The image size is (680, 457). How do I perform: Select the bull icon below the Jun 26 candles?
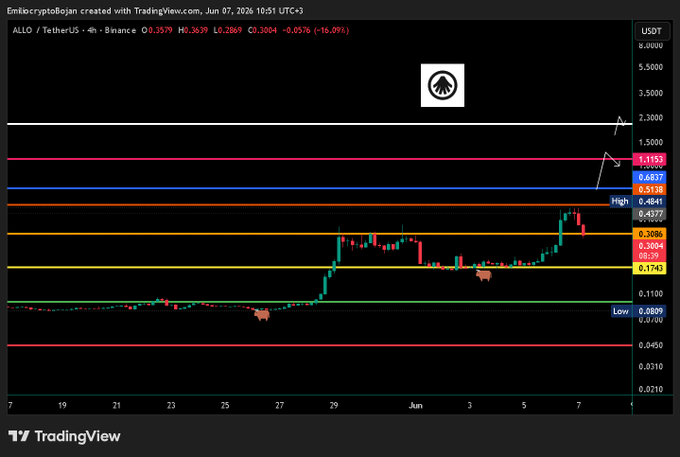pos(262,315)
